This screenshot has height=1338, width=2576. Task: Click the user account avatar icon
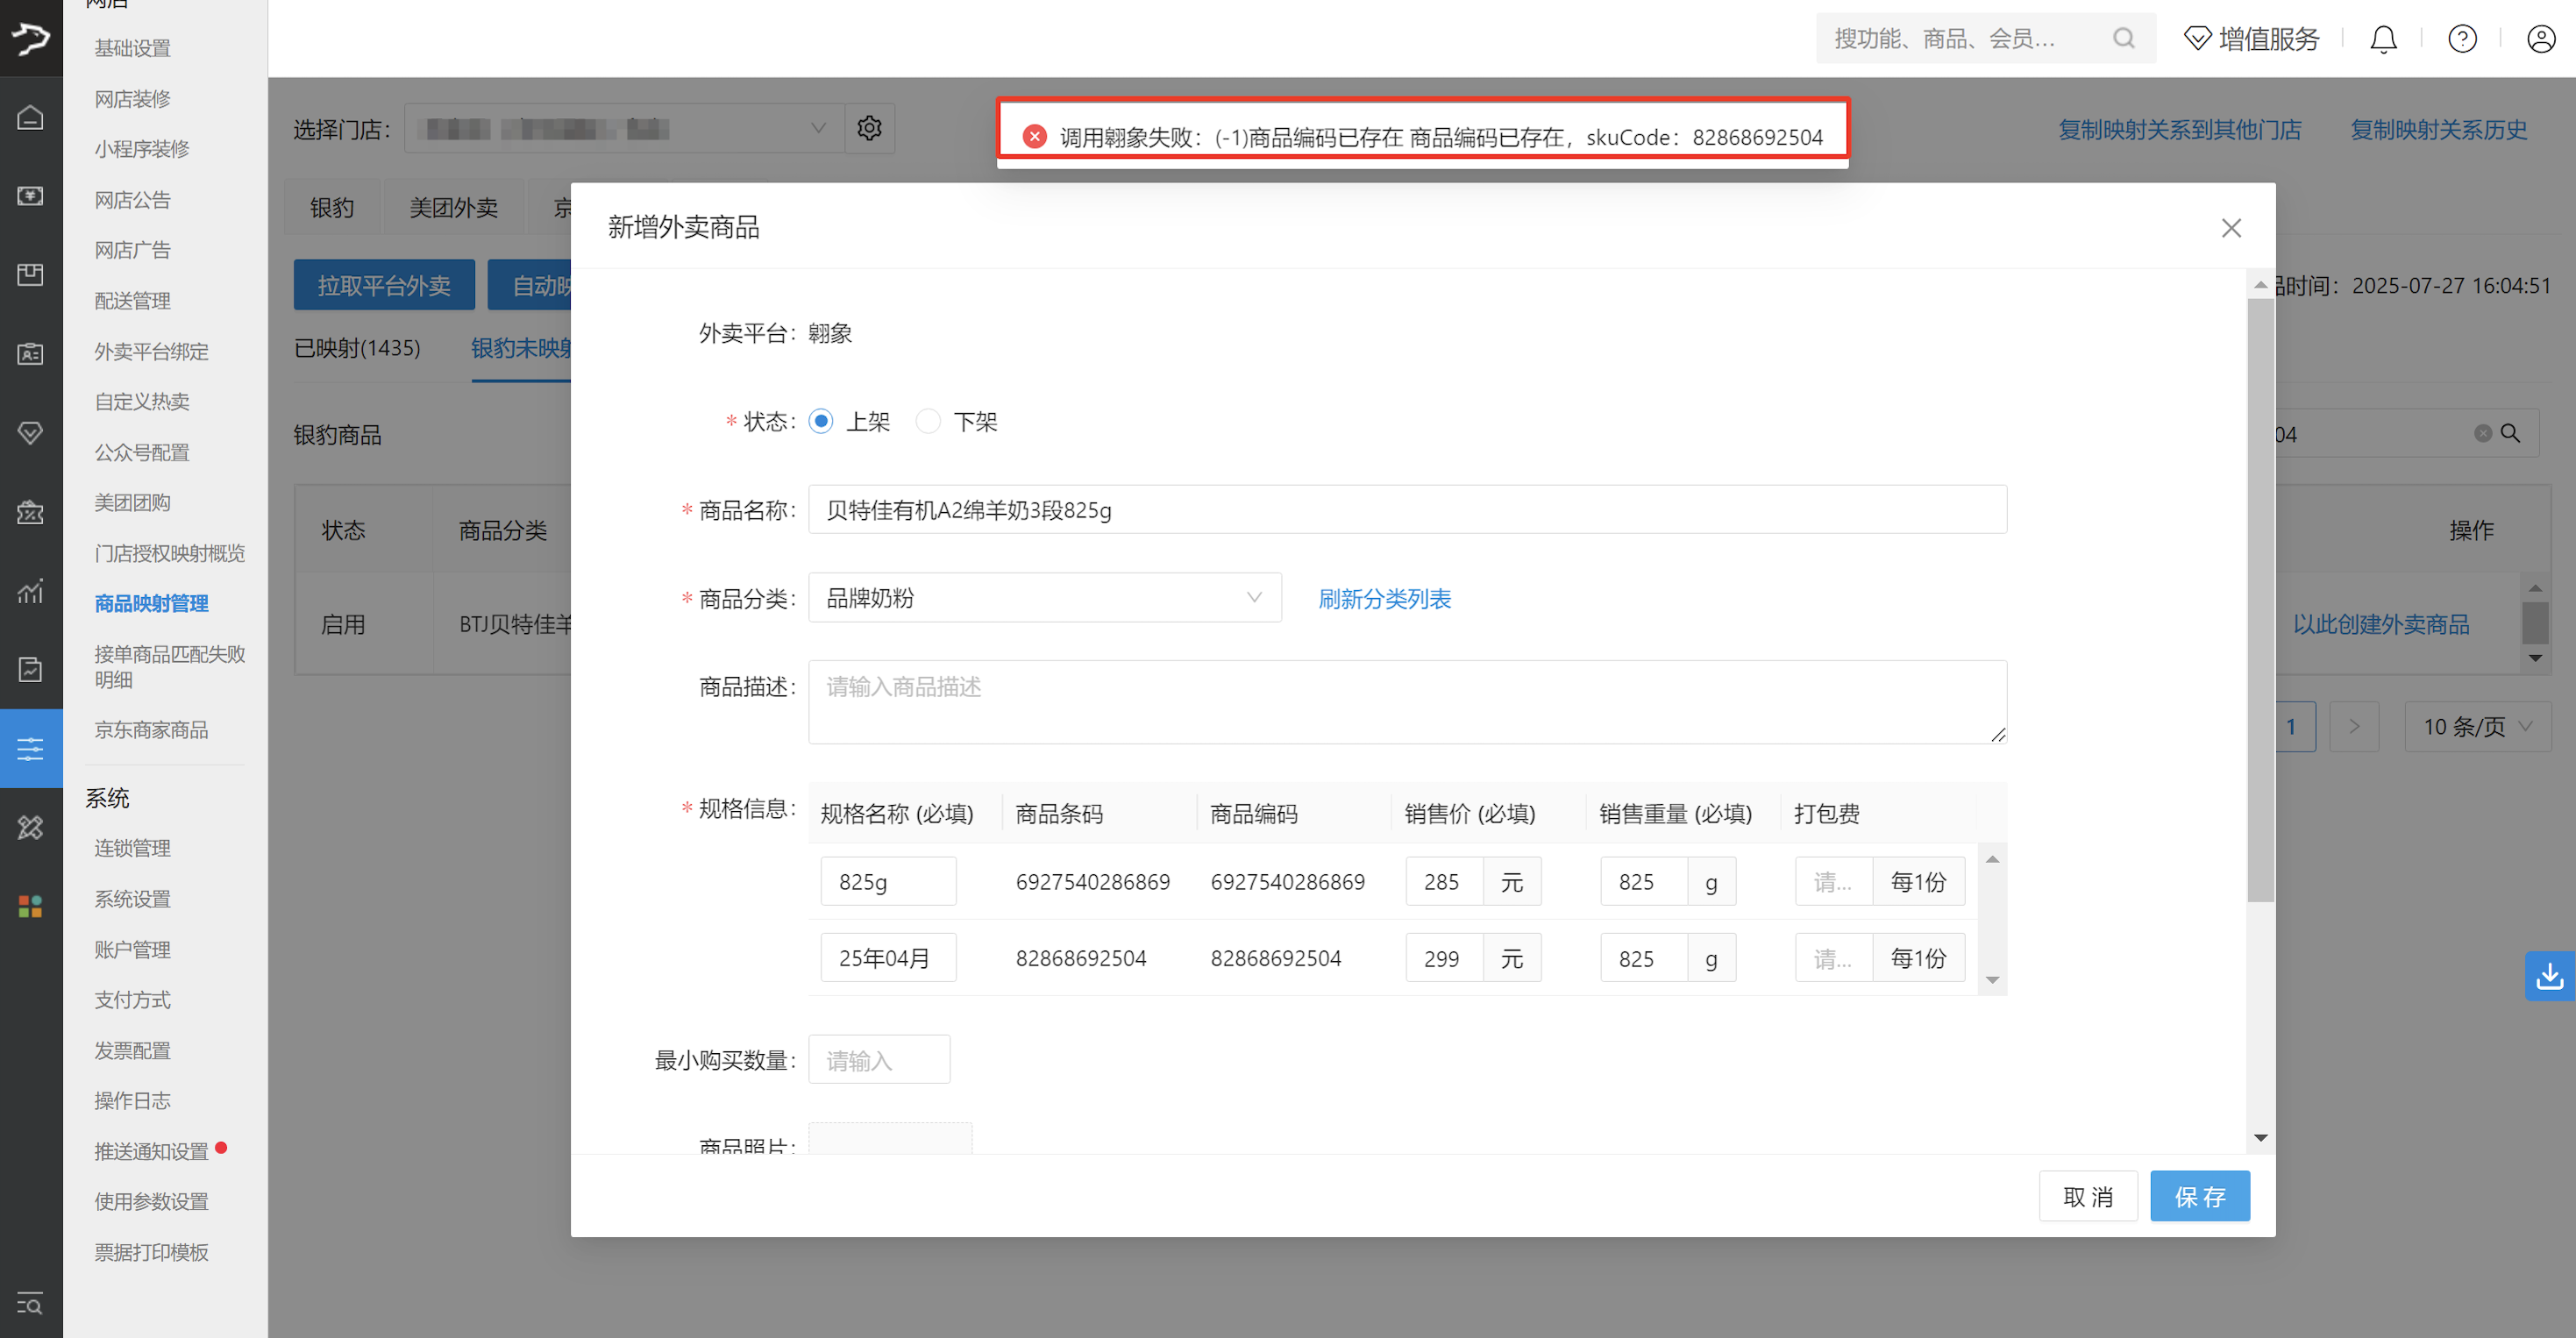[x=2540, y=39]
